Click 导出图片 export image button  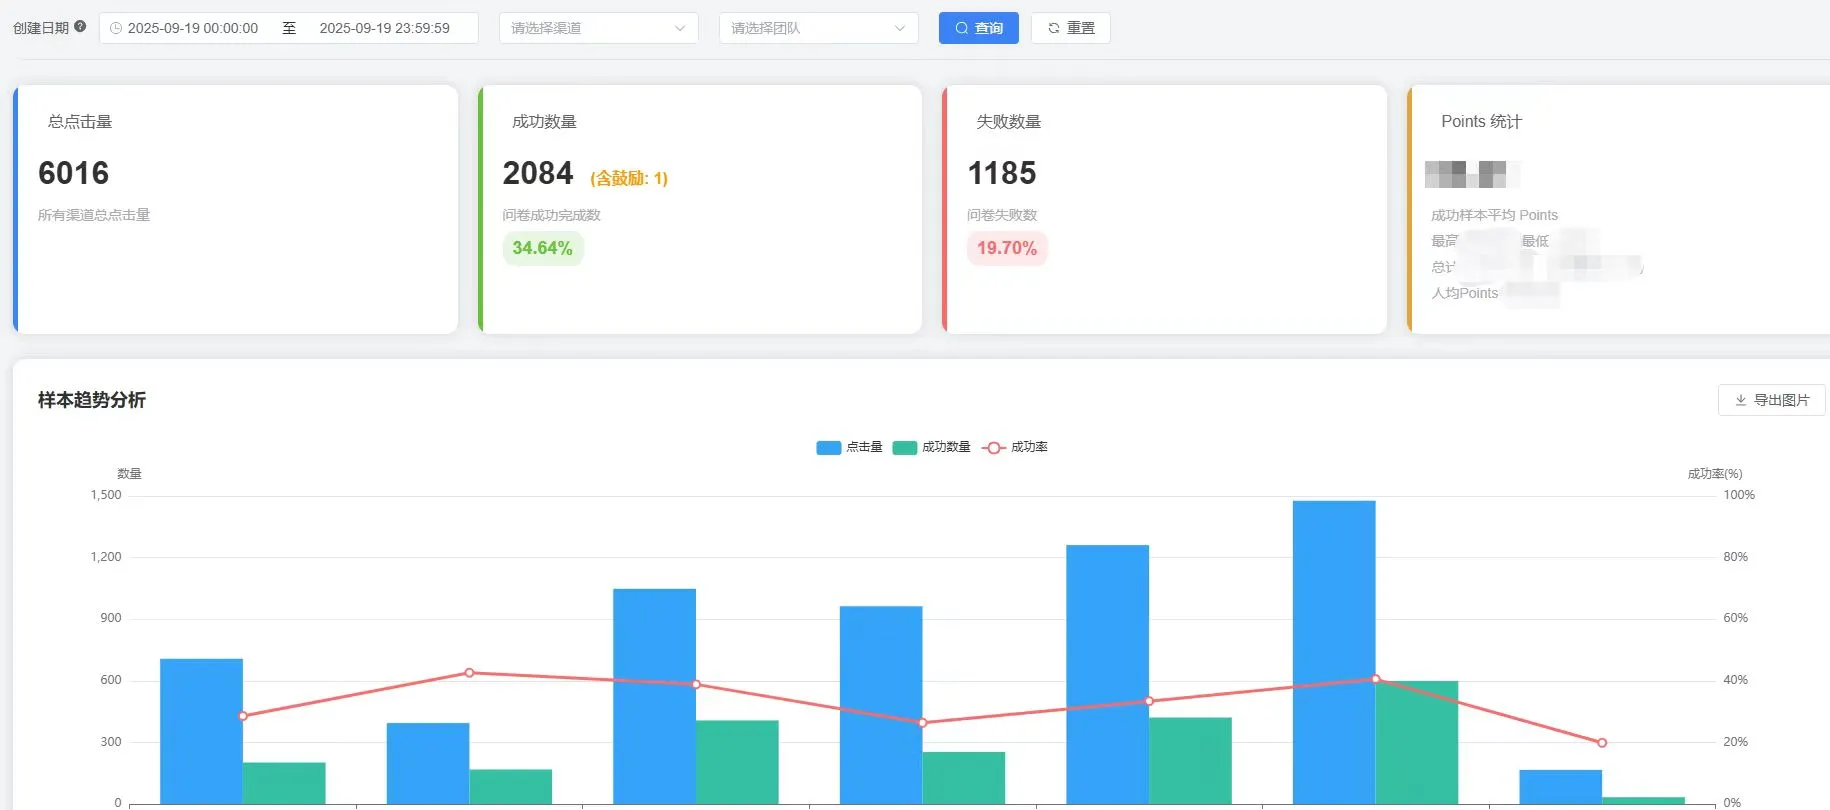point(1771,400)
